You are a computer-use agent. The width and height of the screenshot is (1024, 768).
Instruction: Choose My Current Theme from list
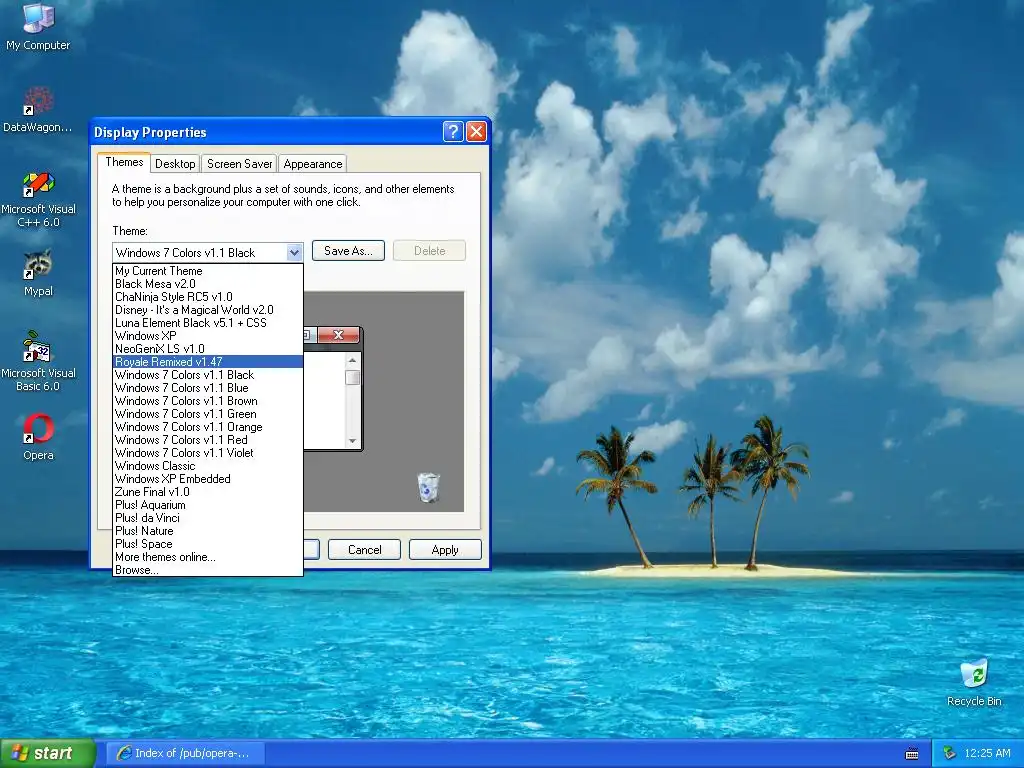coord(208,270)
